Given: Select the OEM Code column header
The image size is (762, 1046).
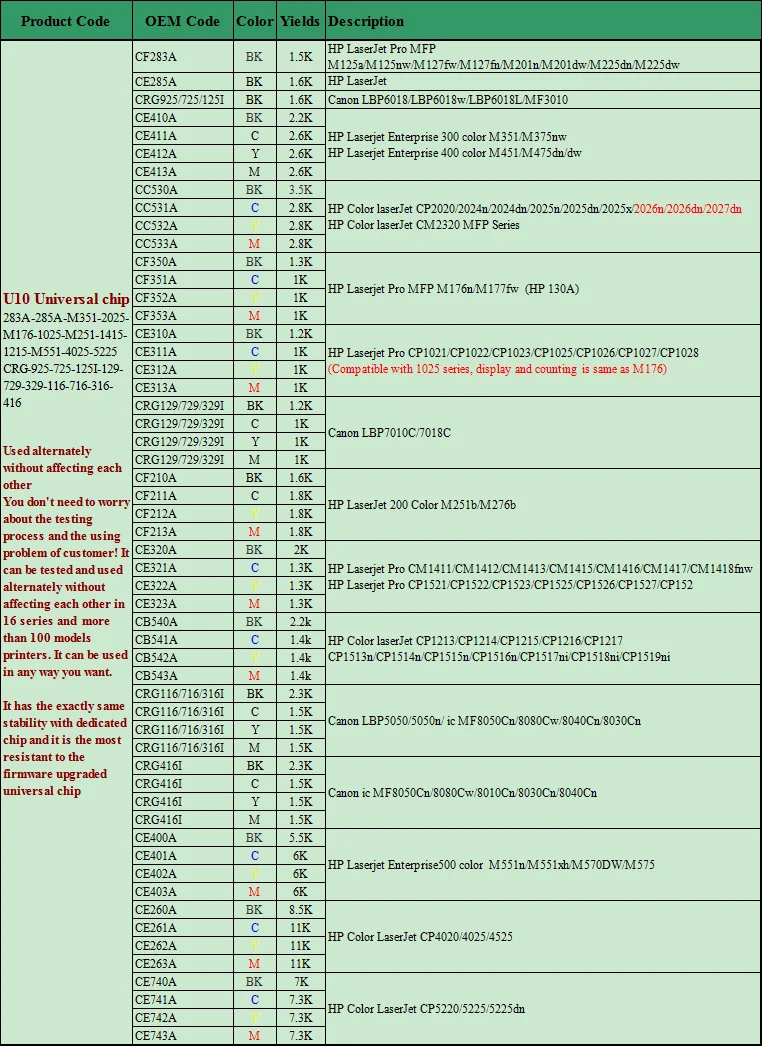Looking at the screenshot, I should [182, 21].
